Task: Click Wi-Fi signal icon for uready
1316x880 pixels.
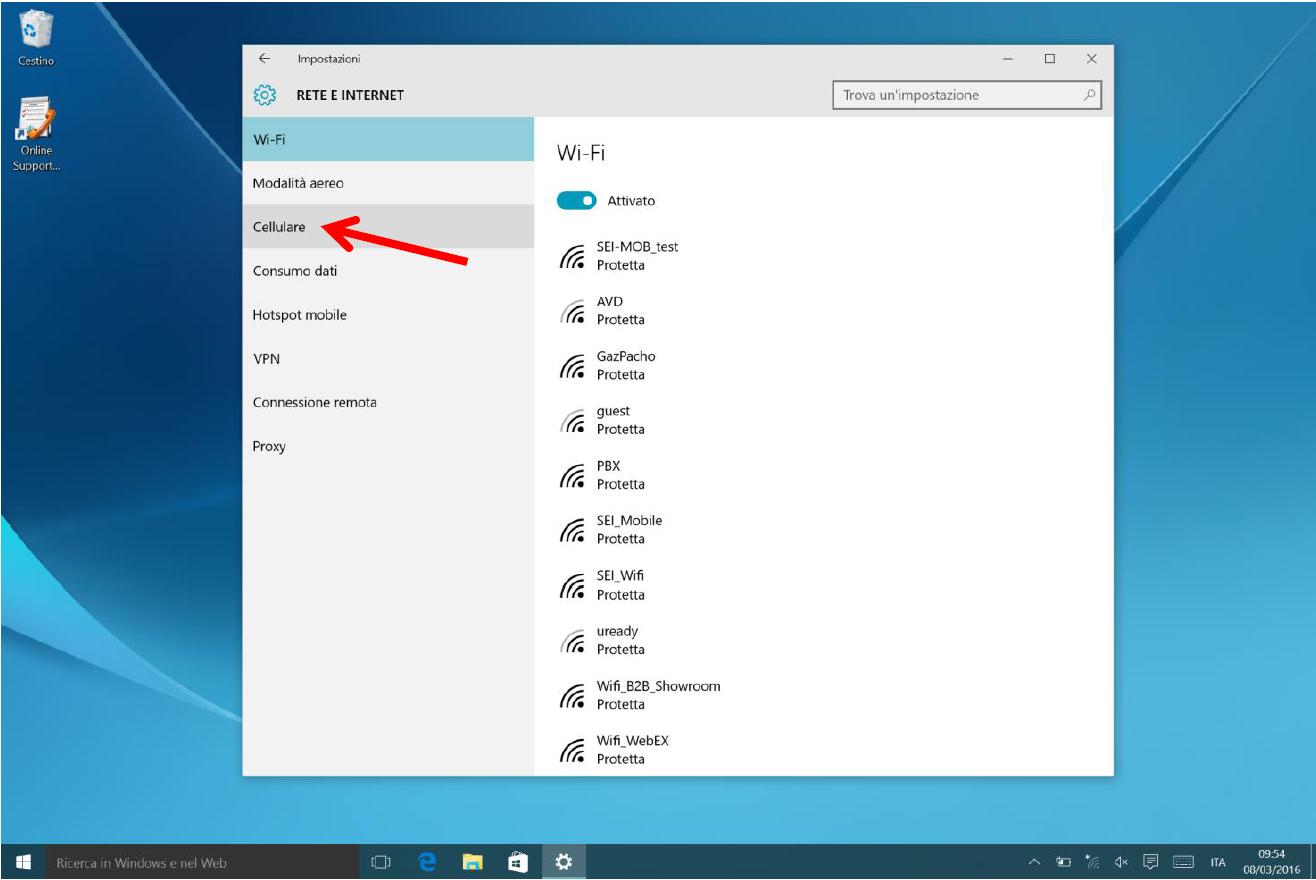Action: pos(572,640)
